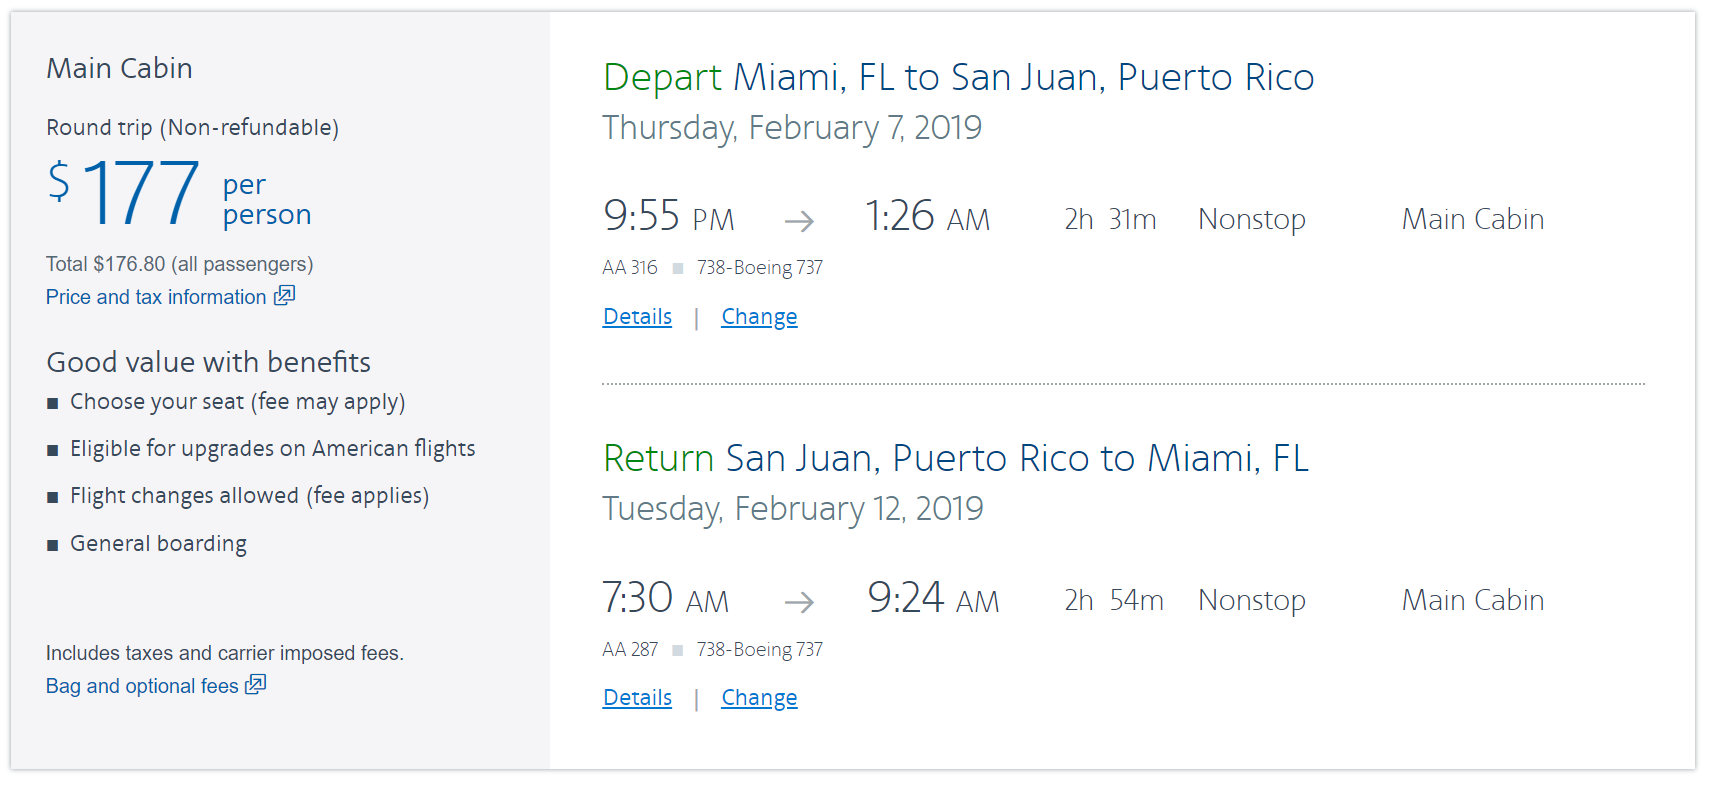Click square separator icon after AA 287

pyautogui.click(x=678, y=650)
